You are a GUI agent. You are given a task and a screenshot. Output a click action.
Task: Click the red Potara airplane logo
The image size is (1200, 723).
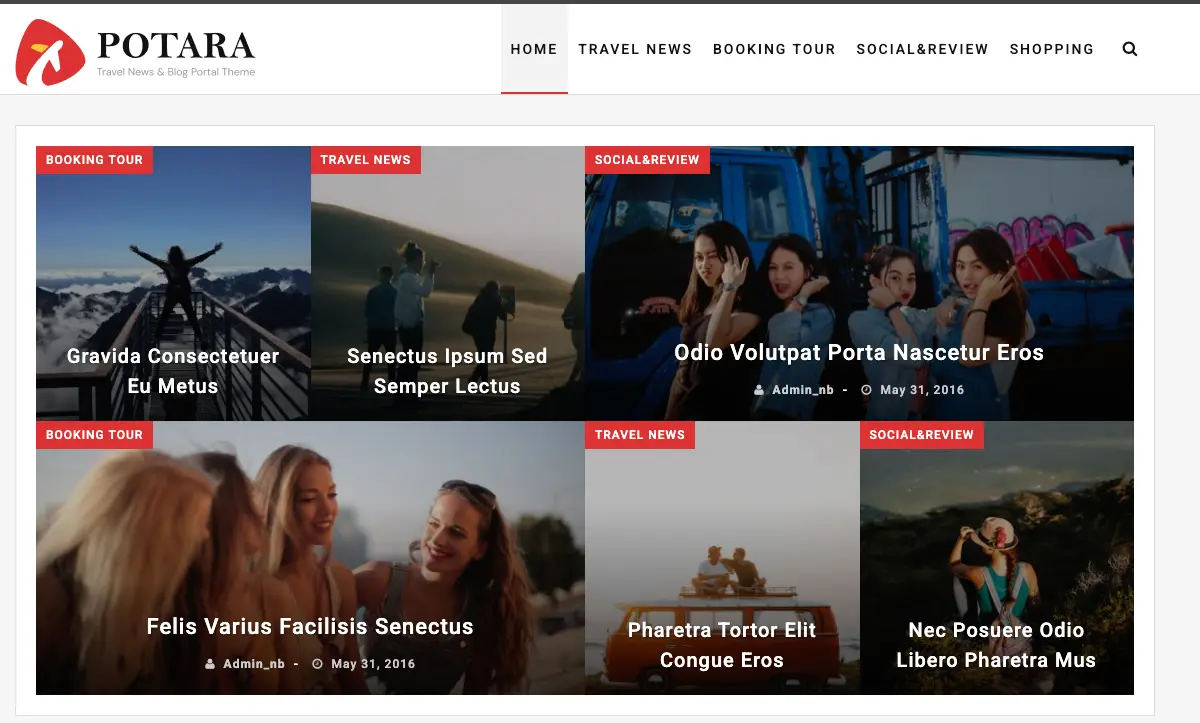(x=50, y=52)
